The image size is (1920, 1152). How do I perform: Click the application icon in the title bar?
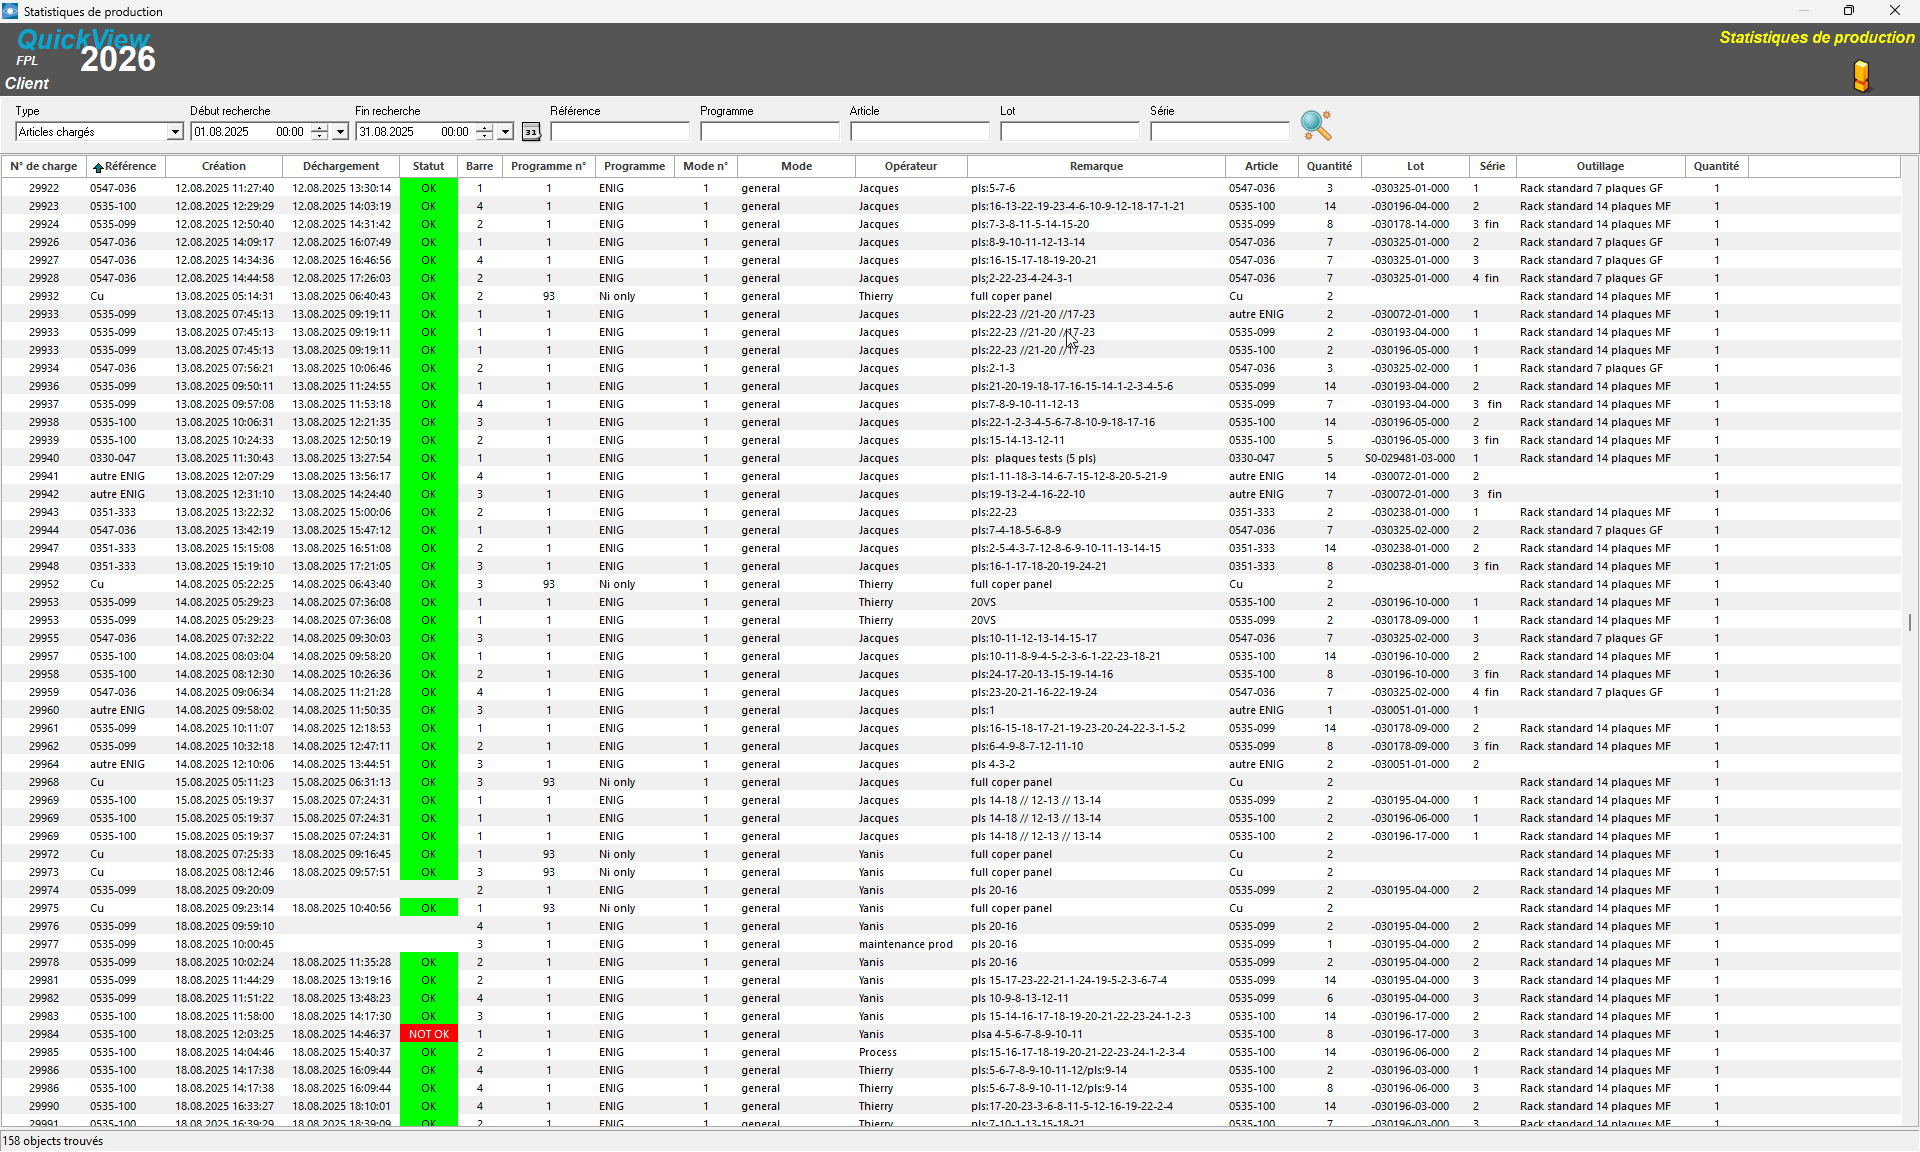(10, 11)
